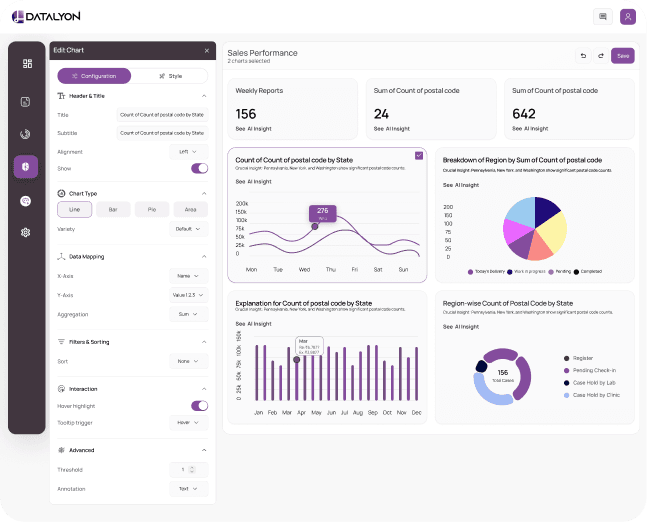Collapse the Header & Title section chevron

(204, 96)
